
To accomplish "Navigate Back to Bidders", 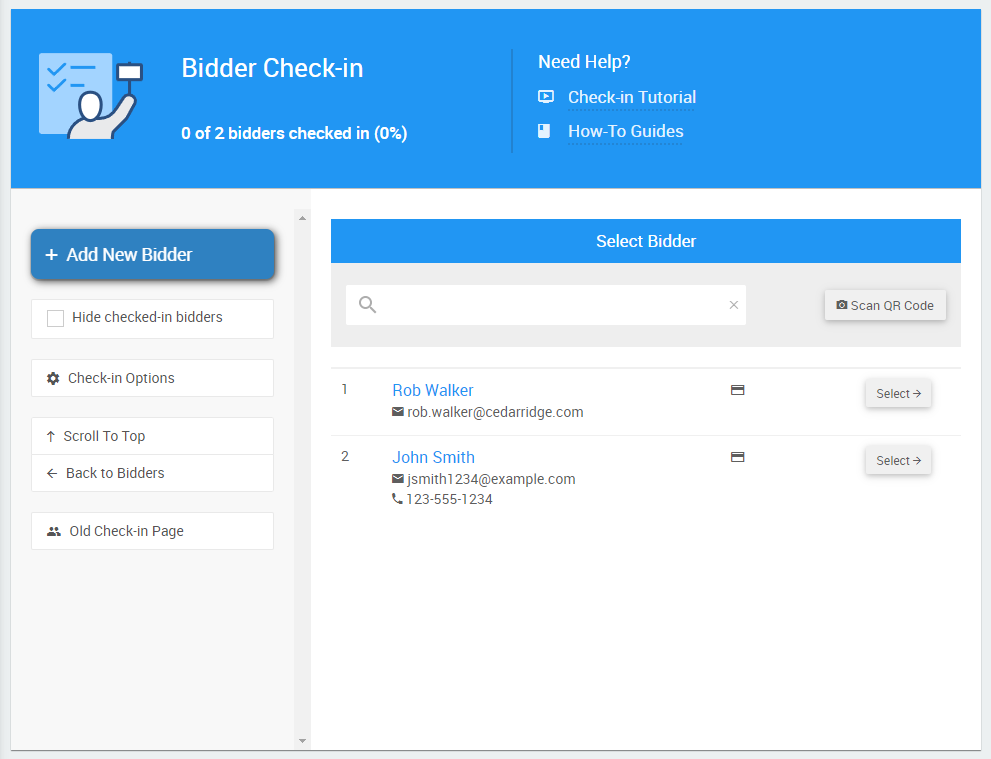I will pos(152,473).
